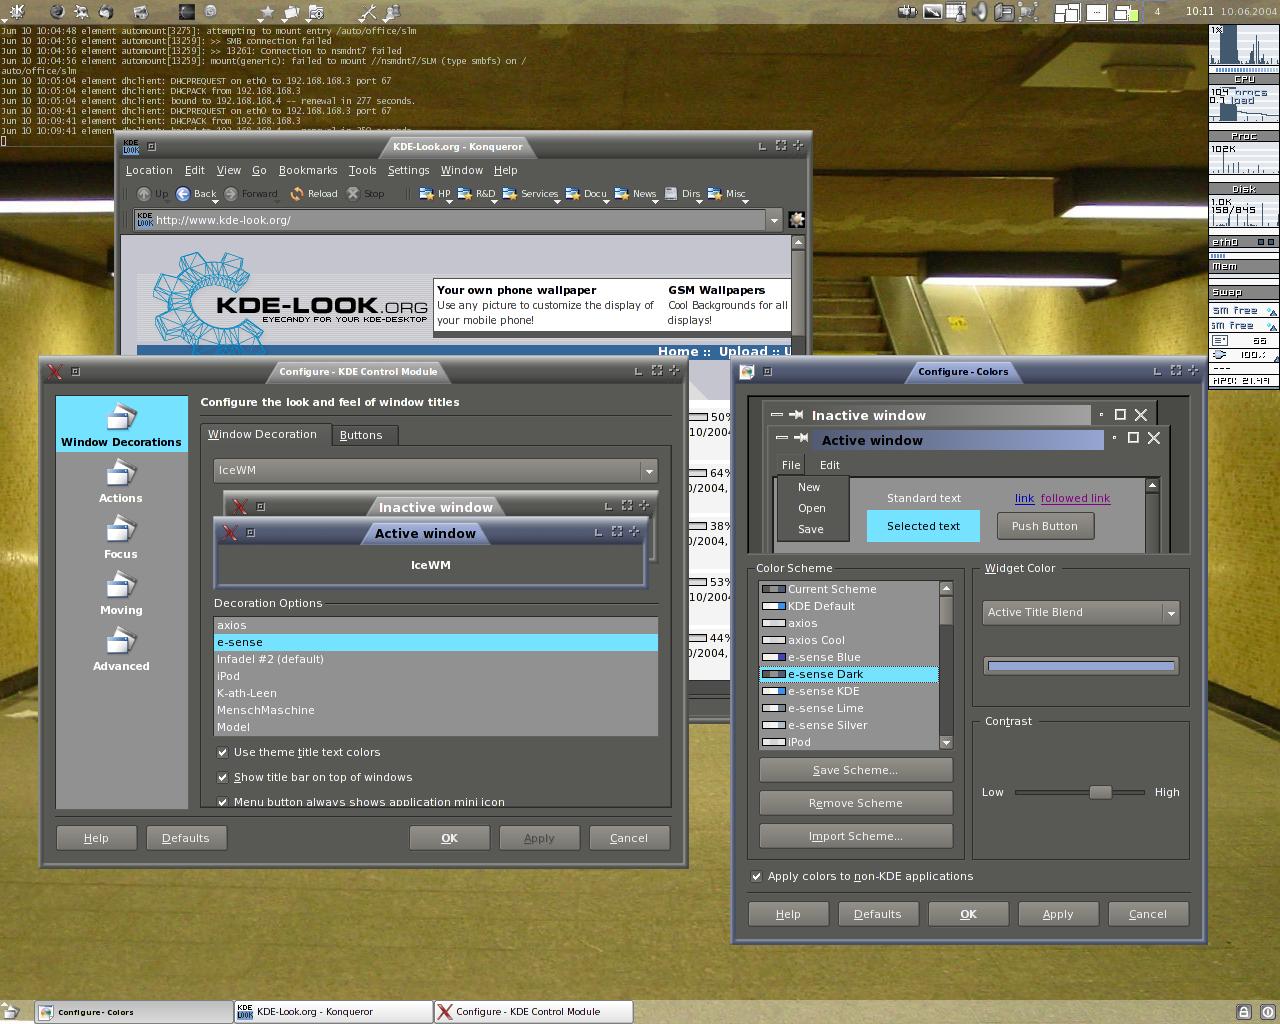The image size is (1280, 1024).
Task: Select Window Decorations in sidebar
Action: click(x=121, y=424)
